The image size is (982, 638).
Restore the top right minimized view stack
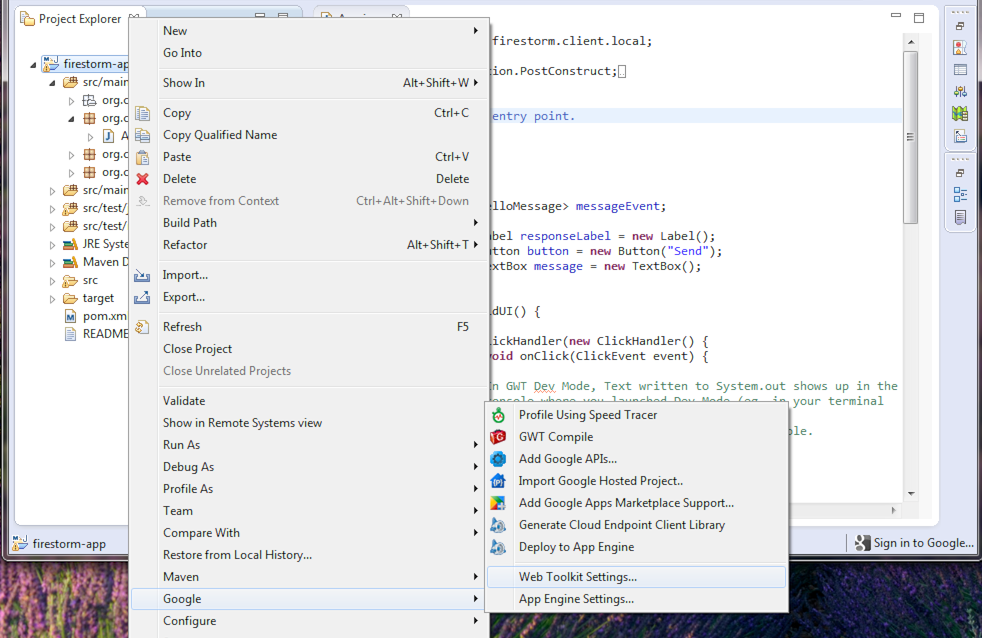tap(959, 26)
